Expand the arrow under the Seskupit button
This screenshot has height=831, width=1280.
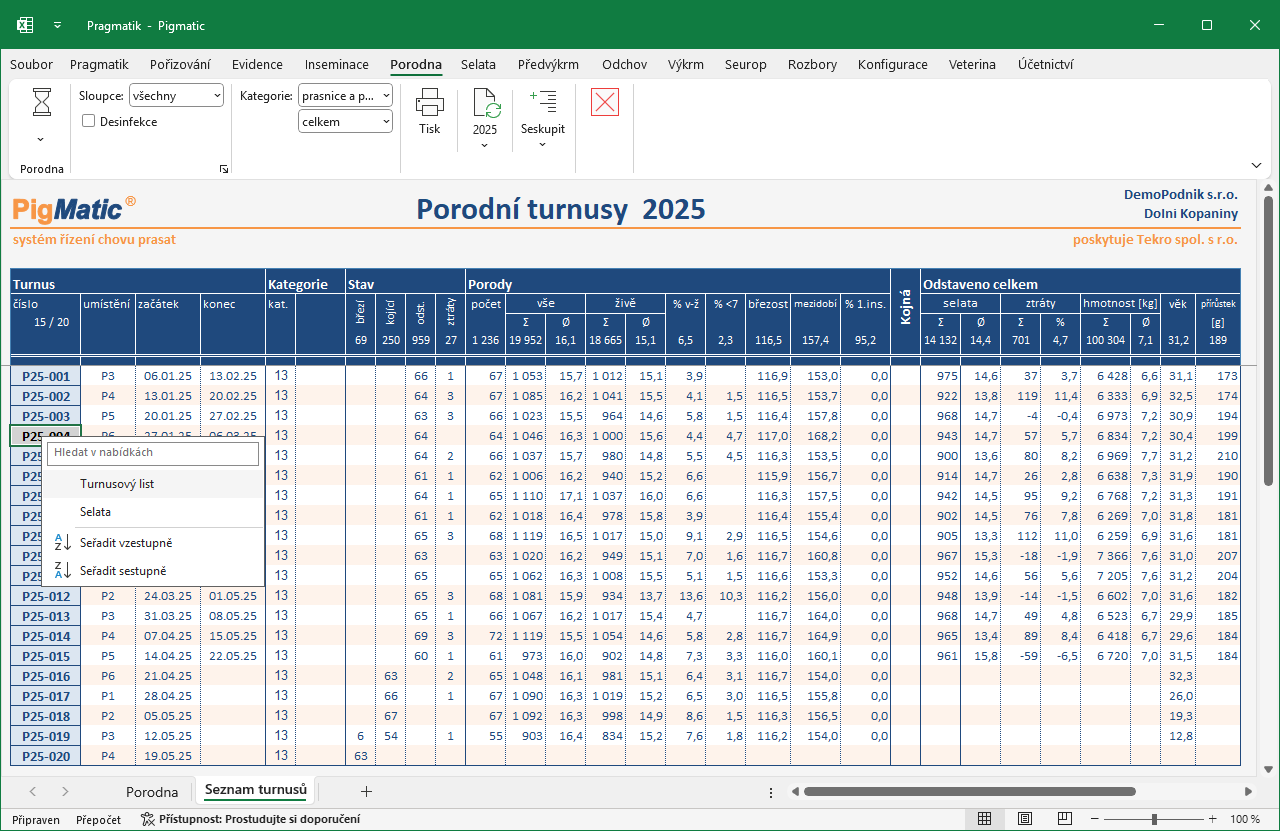tap(543, 145)
